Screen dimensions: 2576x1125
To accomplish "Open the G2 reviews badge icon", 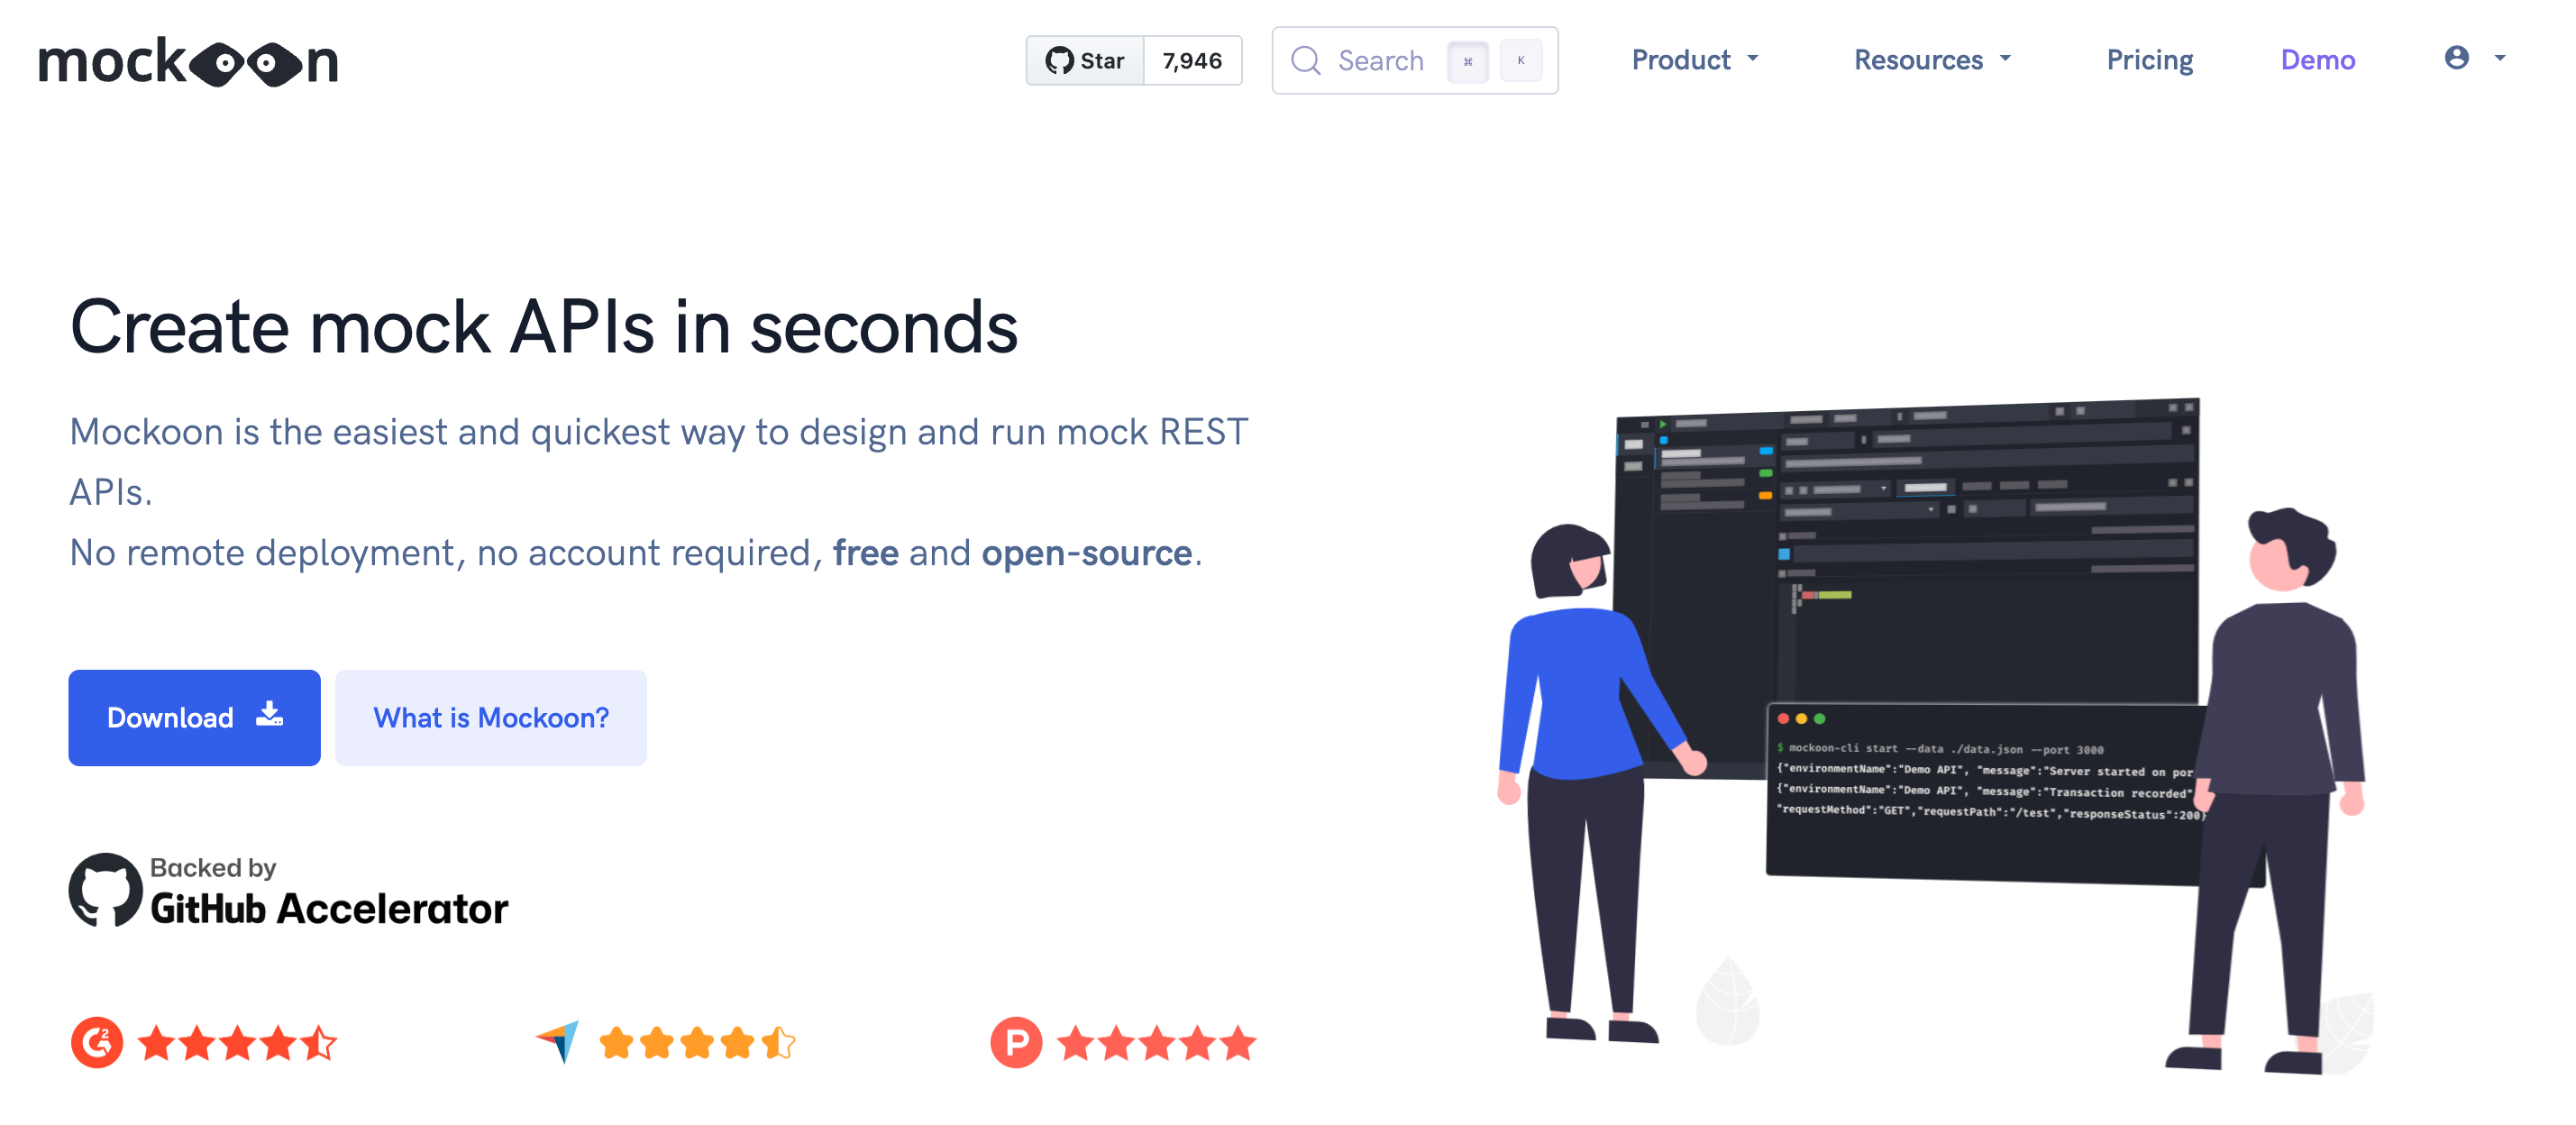I will [x=97, y=1043].
